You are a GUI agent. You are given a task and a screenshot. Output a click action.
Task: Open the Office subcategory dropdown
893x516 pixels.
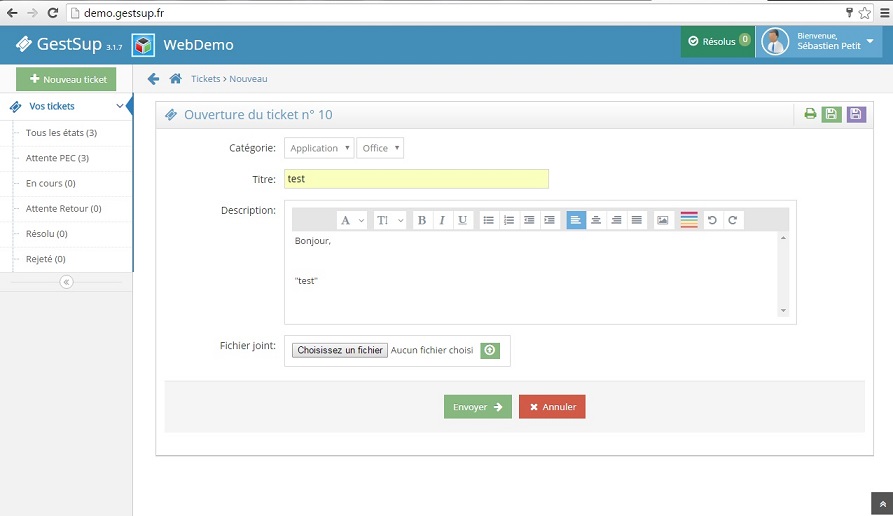[380, 148]
